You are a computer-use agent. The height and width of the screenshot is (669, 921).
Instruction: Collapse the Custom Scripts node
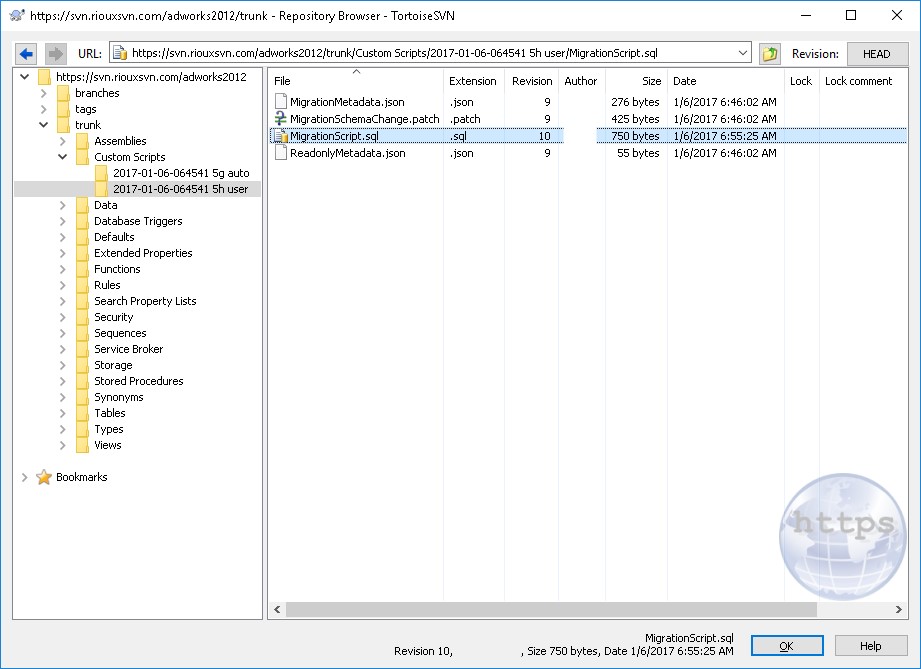pos(62,157)
